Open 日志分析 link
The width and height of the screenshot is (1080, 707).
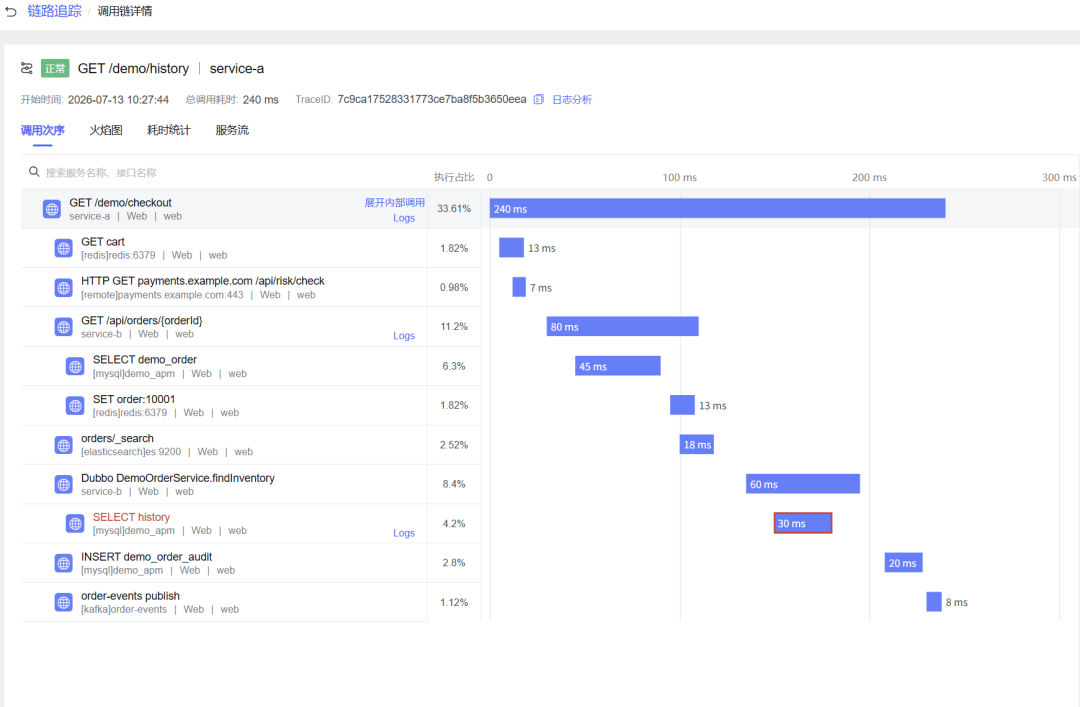pos(572,99)
